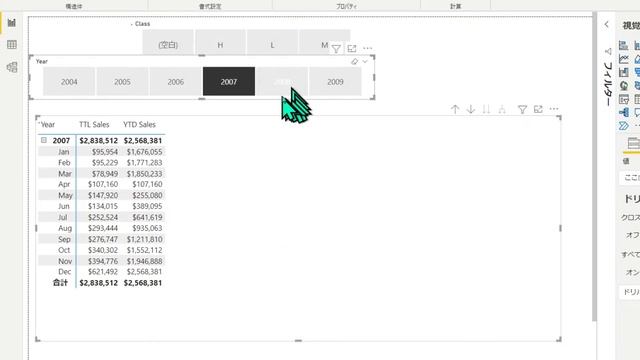Click the $107,160 TTL Sales cell for Apr
This screenshot has width=640, height=360.
(103, 184)
